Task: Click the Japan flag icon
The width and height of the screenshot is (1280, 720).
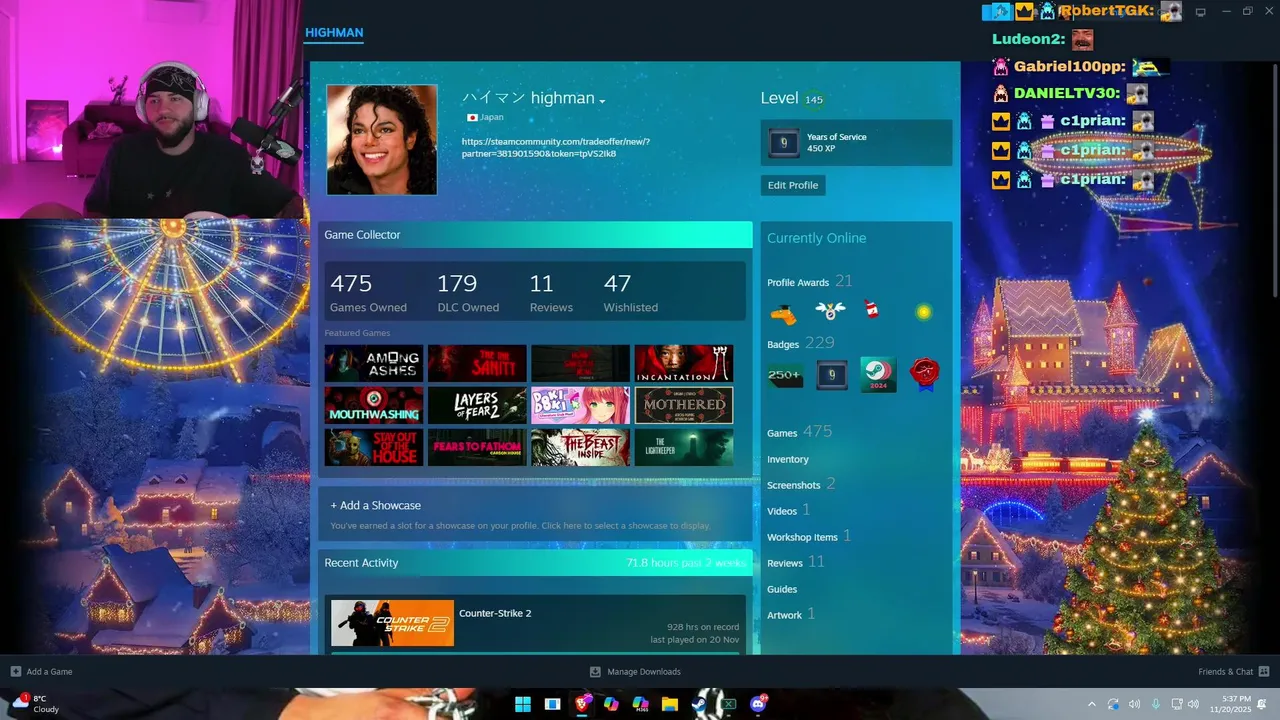Action: [x=472, y=117]
